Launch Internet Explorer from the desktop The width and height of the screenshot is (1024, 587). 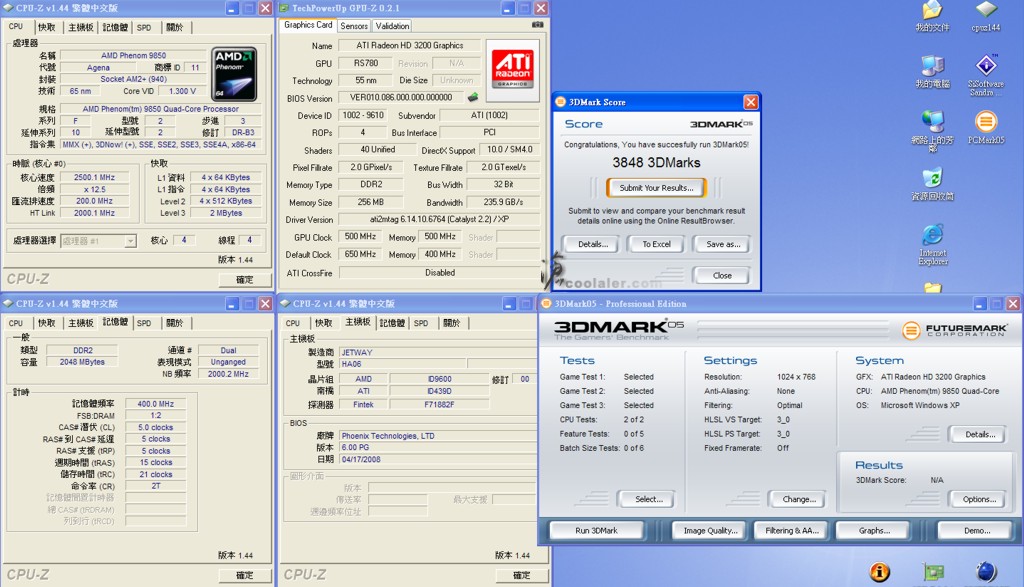933,245
